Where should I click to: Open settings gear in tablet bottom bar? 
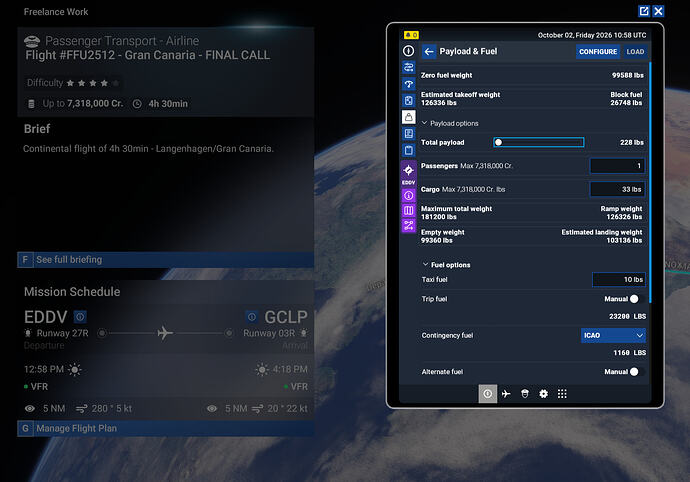click(x=543, y=394)
